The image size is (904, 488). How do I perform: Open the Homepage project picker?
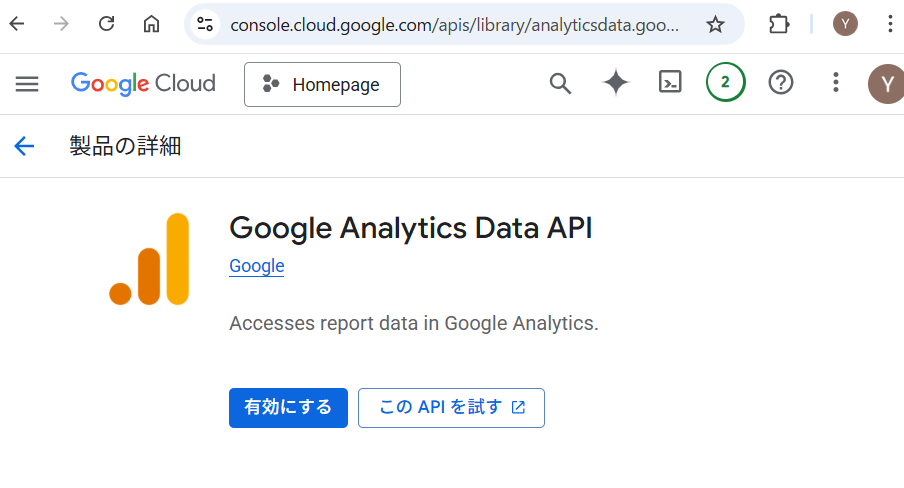pyautogui.click(x=322, y=84)
